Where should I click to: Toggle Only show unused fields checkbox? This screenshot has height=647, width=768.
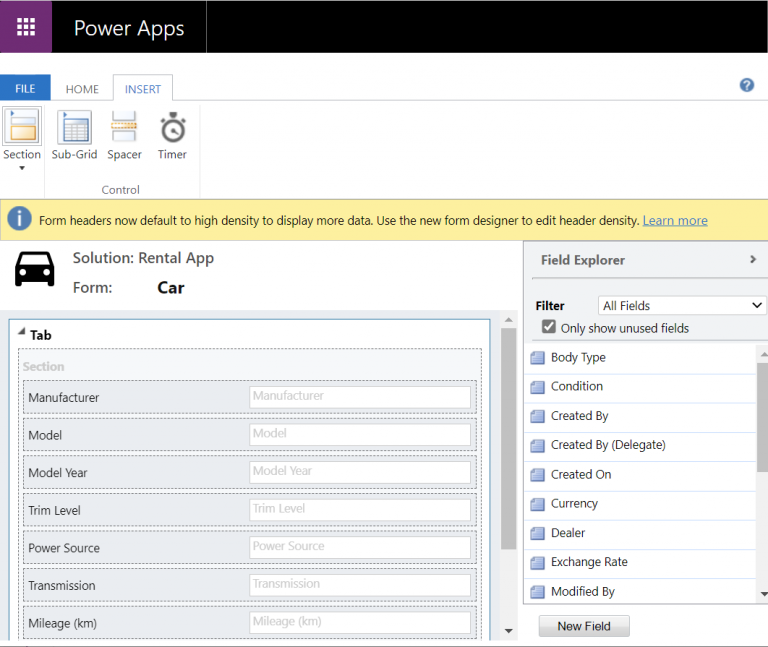pyautogui.click(x=549, y=327)
